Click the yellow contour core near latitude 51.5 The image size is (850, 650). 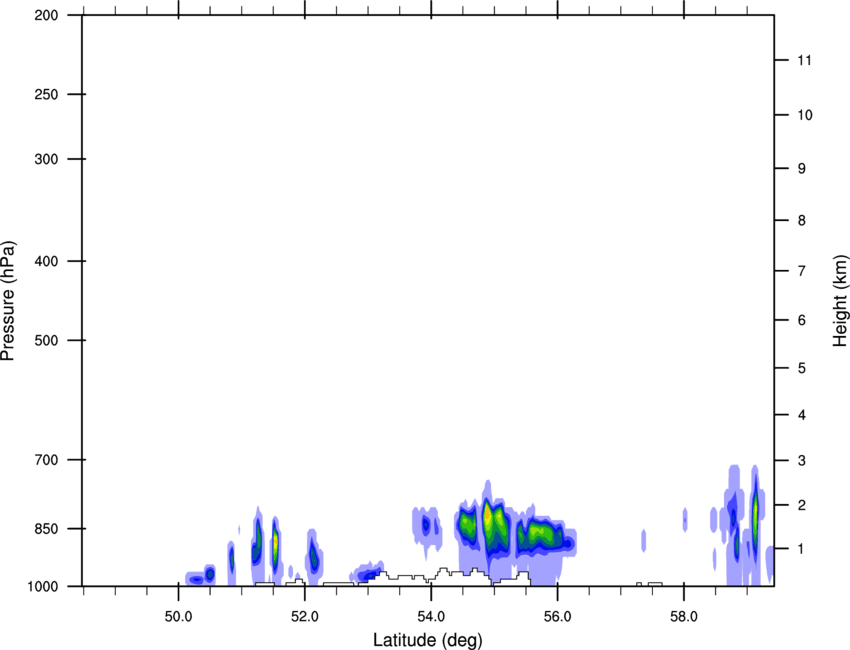click(x=275, y=541)
